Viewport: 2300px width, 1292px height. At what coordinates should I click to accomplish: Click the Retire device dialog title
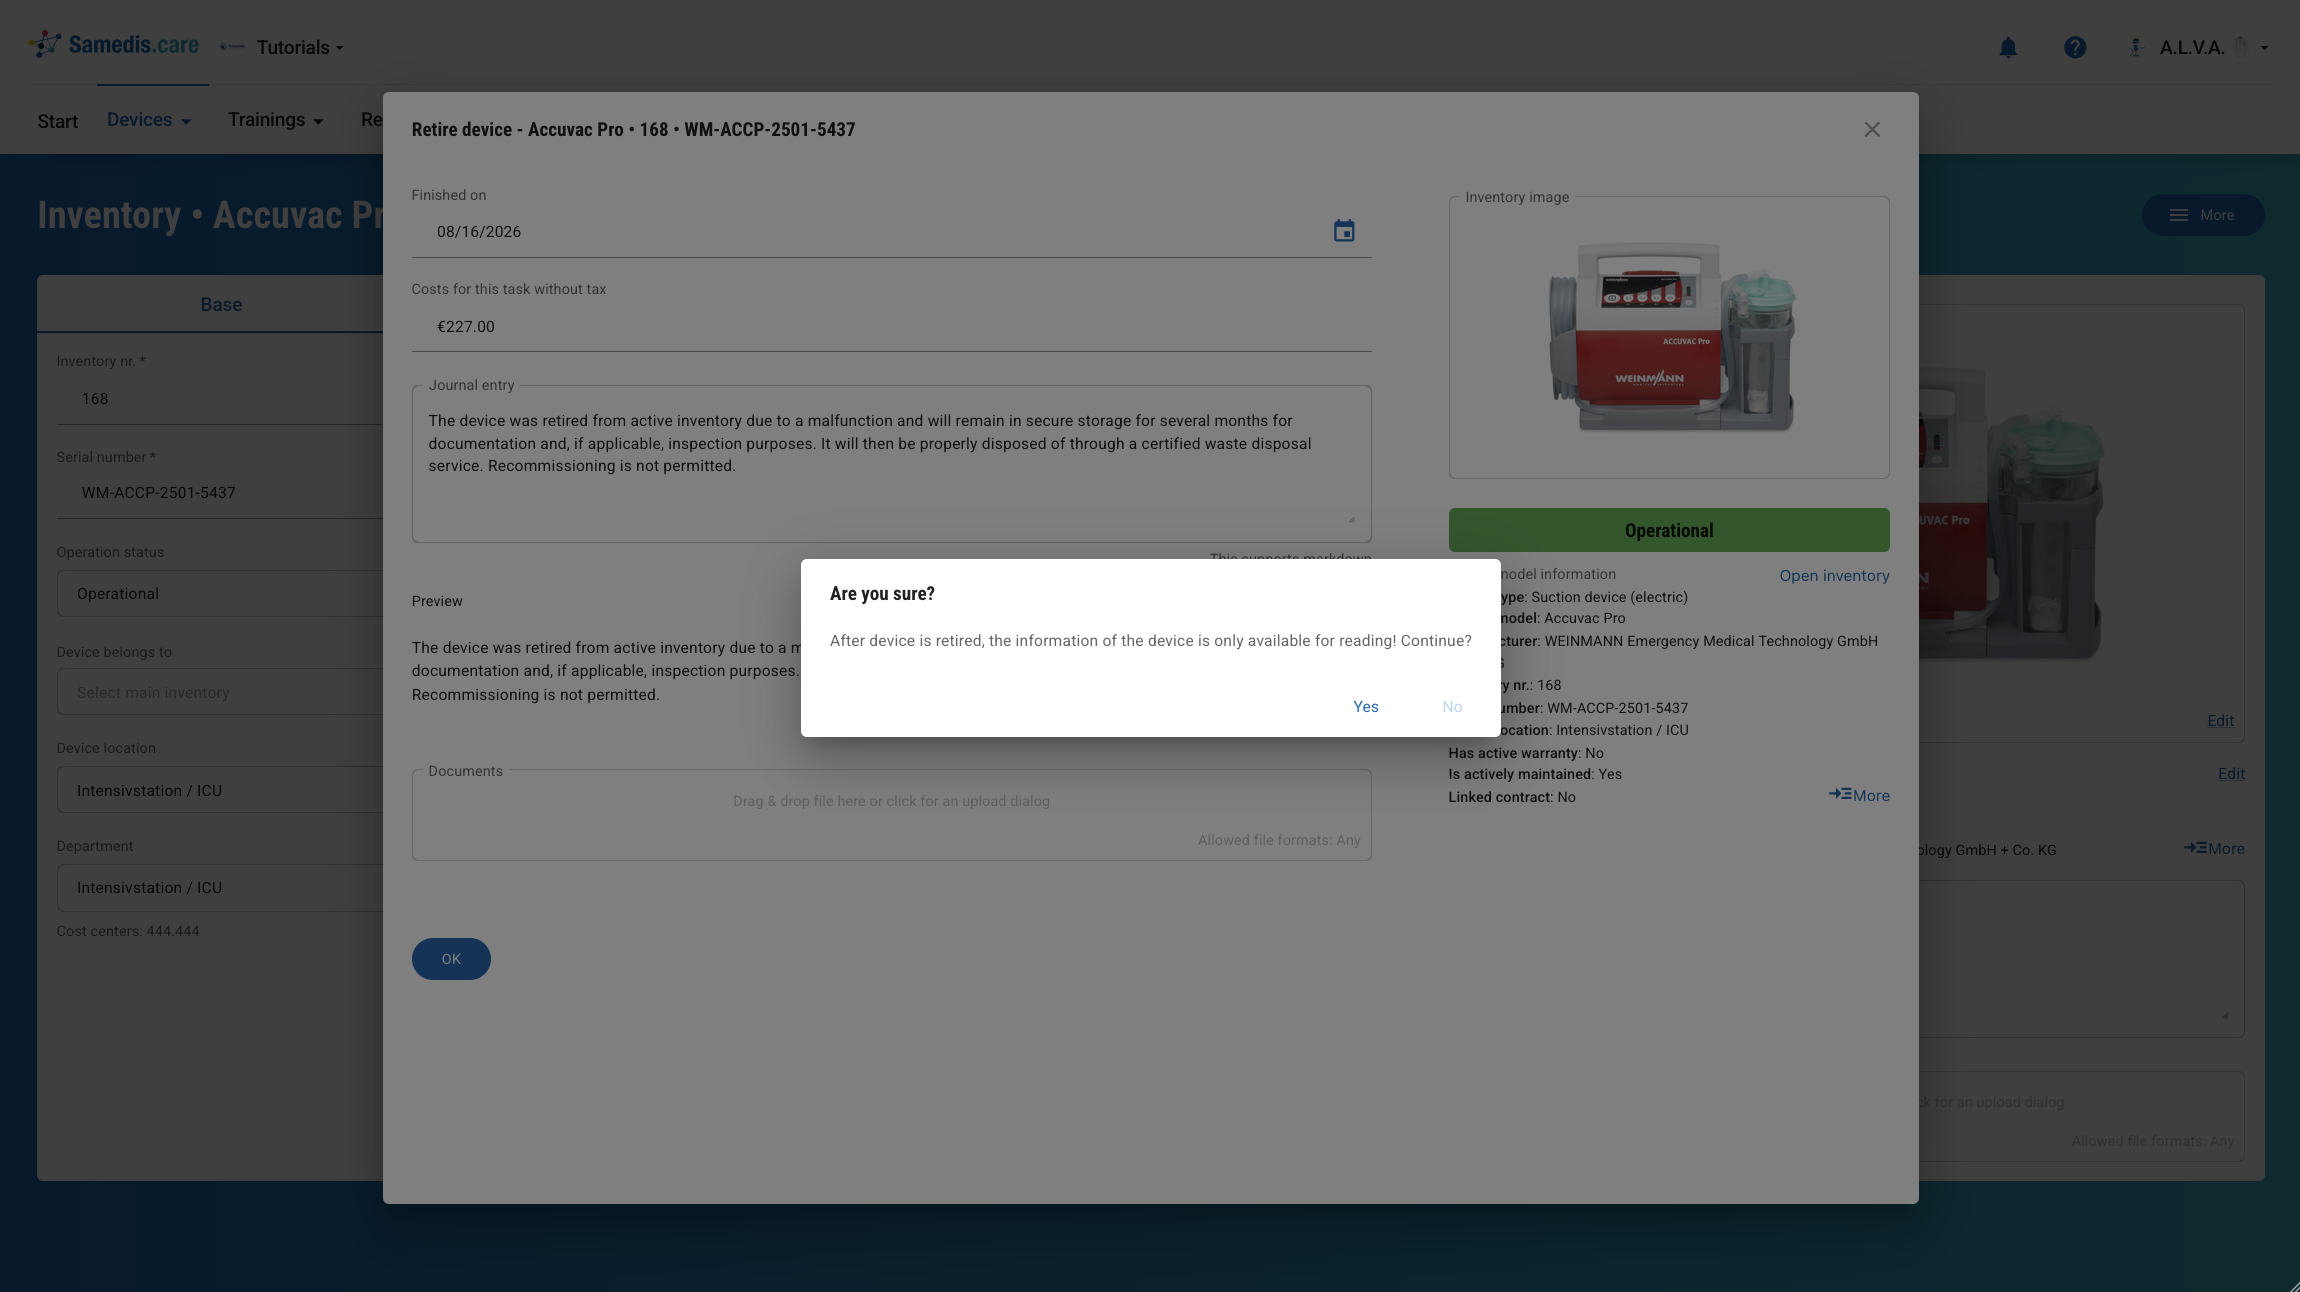coord(633,129)
